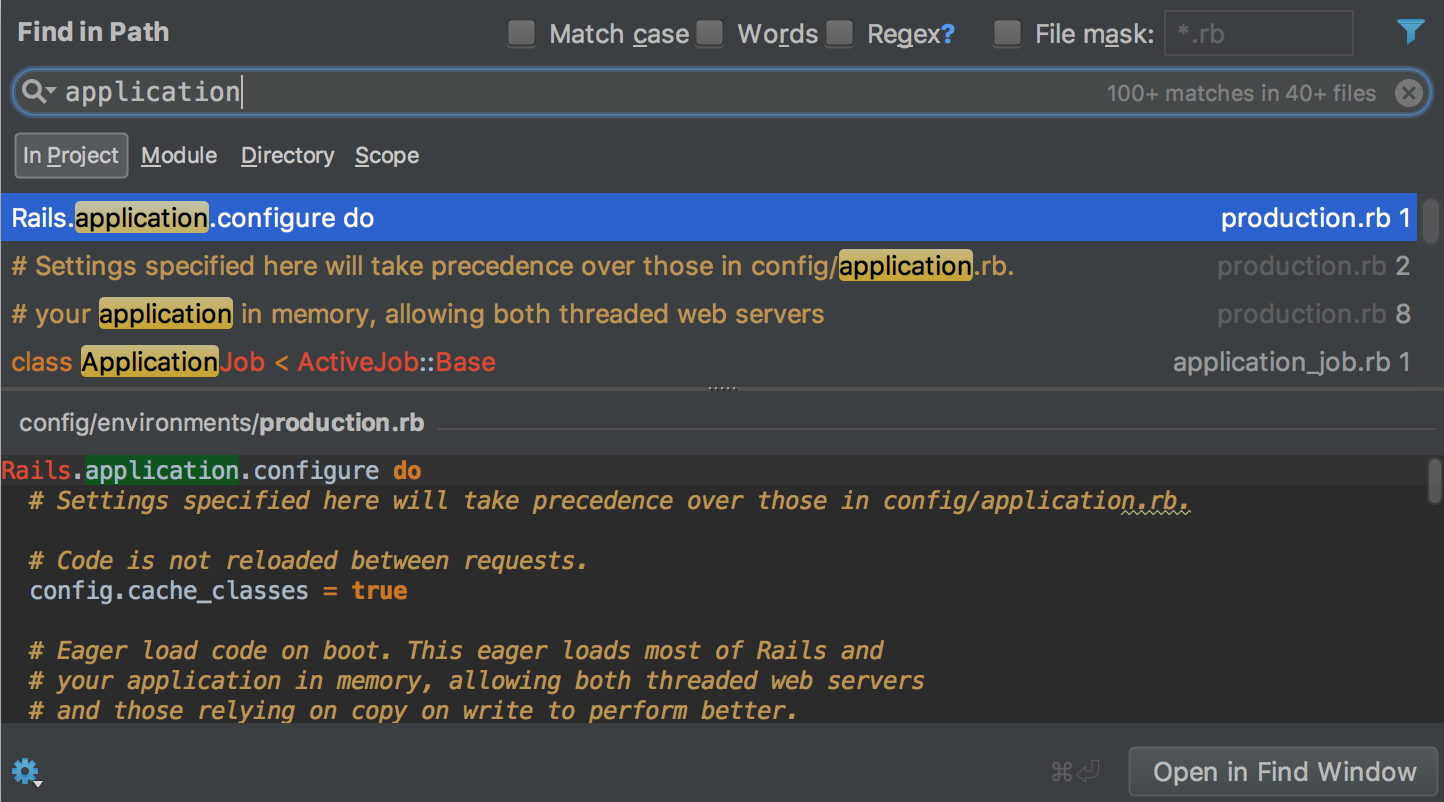This screenshot has width=1444, height=802.
Task: Click config/environments/production.rb path label
Action: coord(222,423)
